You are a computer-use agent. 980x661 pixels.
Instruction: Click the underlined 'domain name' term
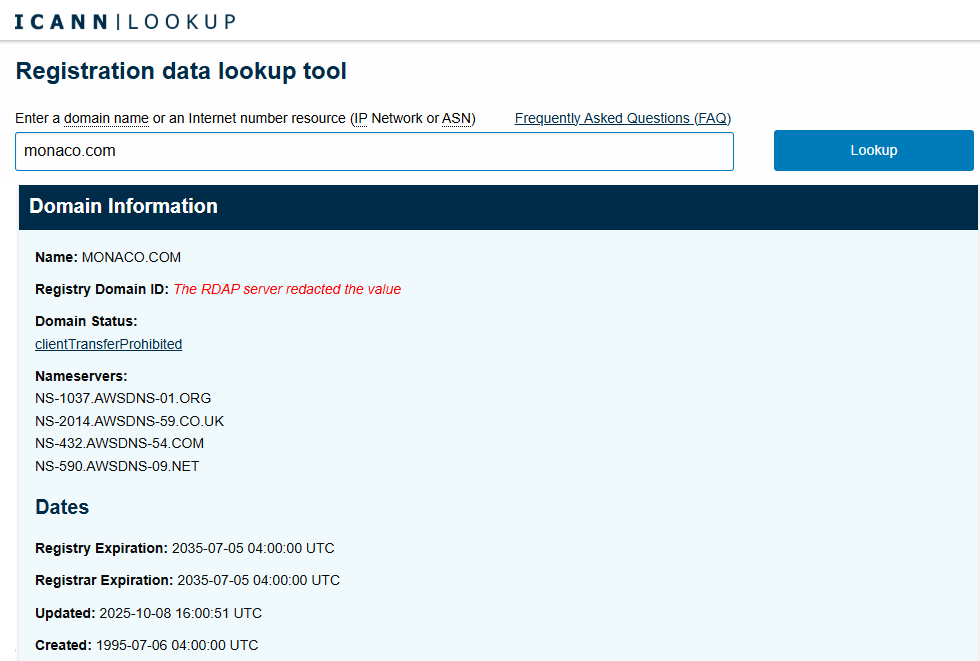pyautogui.click(x=106, y=118)
